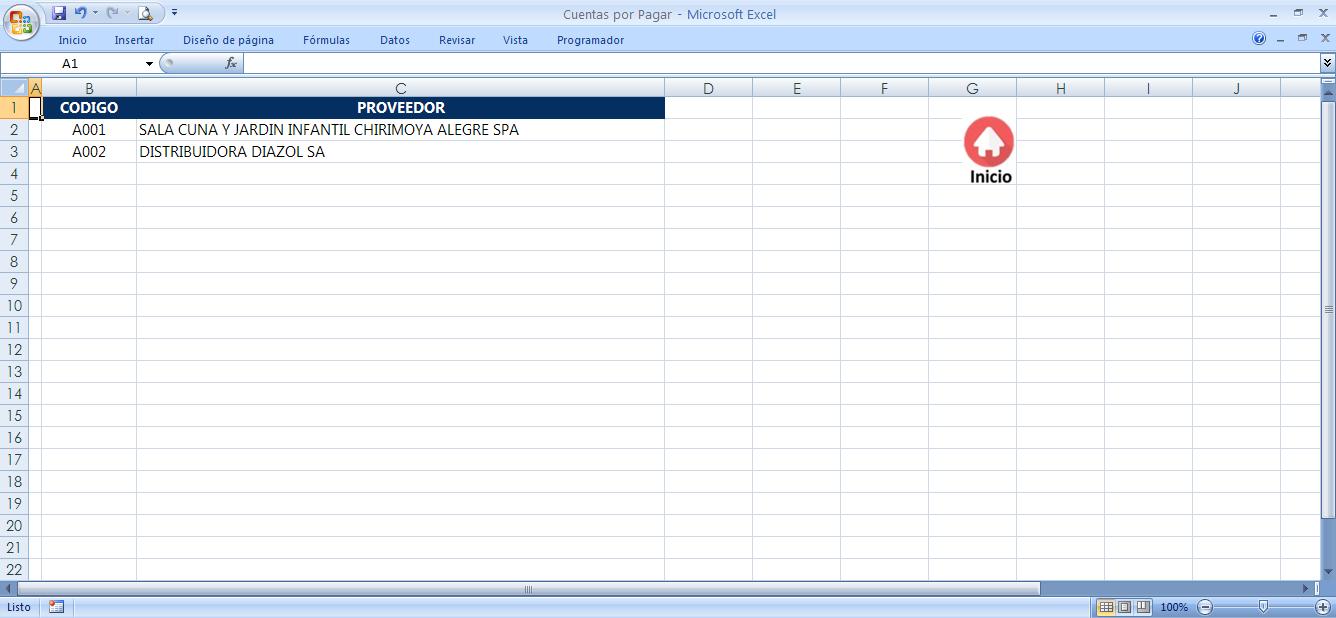1336x618 pixels.
Task: Select column B header
Action: tap(89, 88)
